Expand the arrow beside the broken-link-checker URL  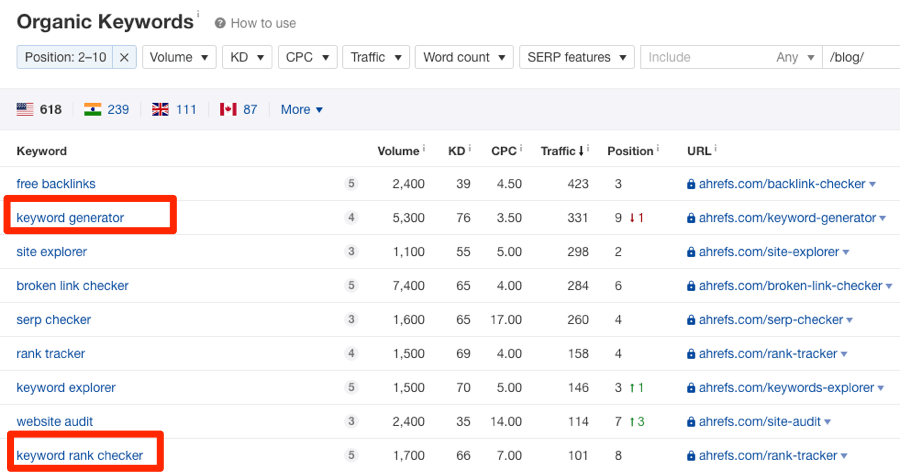tap(889, 286)
